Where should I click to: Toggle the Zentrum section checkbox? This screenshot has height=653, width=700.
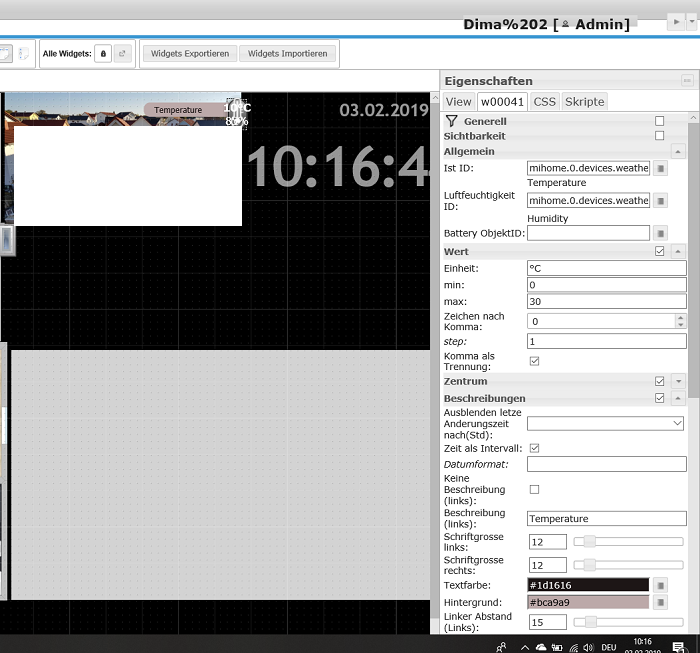pyautogui.click(x=659, y=381)
